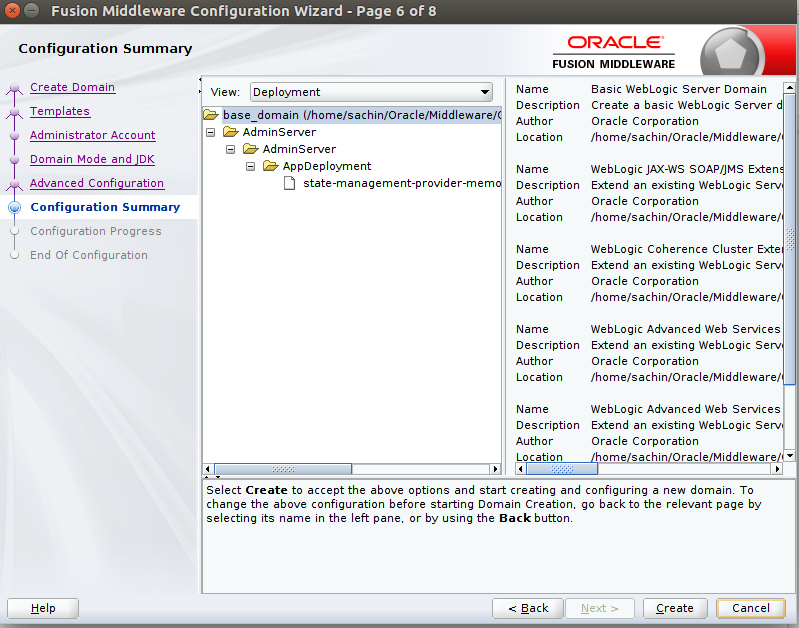Click the Administrator Account step marker icon
This screenshot has height=628, width=799.
pyautogui.click(x=15, y=136)
